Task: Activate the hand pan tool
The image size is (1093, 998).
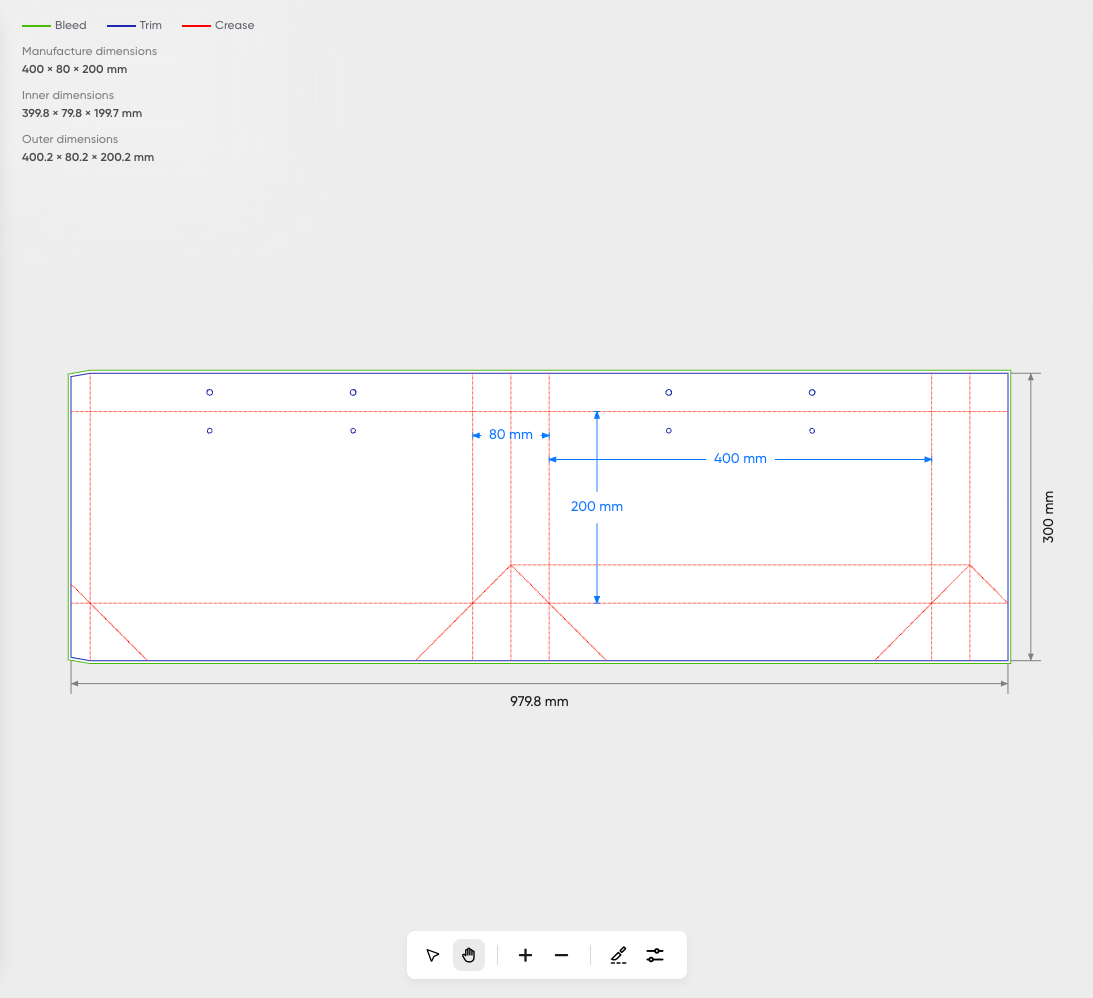Action: click(469, 955)
